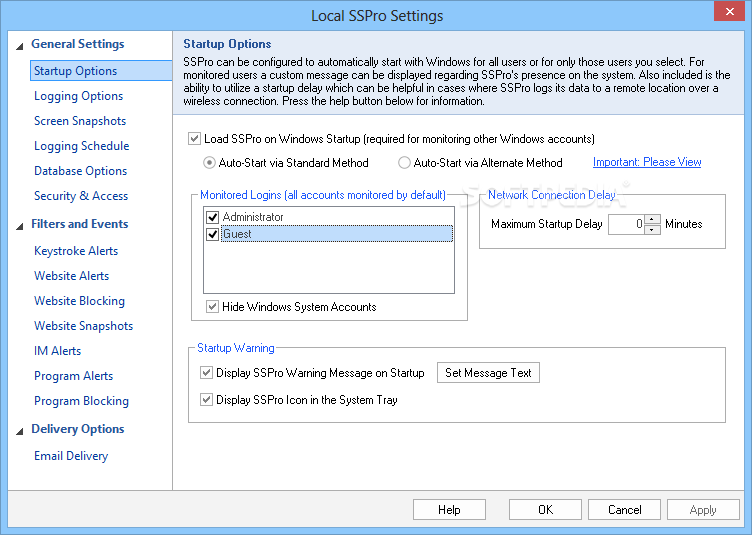Click the General Settings heading

point(78,44)
